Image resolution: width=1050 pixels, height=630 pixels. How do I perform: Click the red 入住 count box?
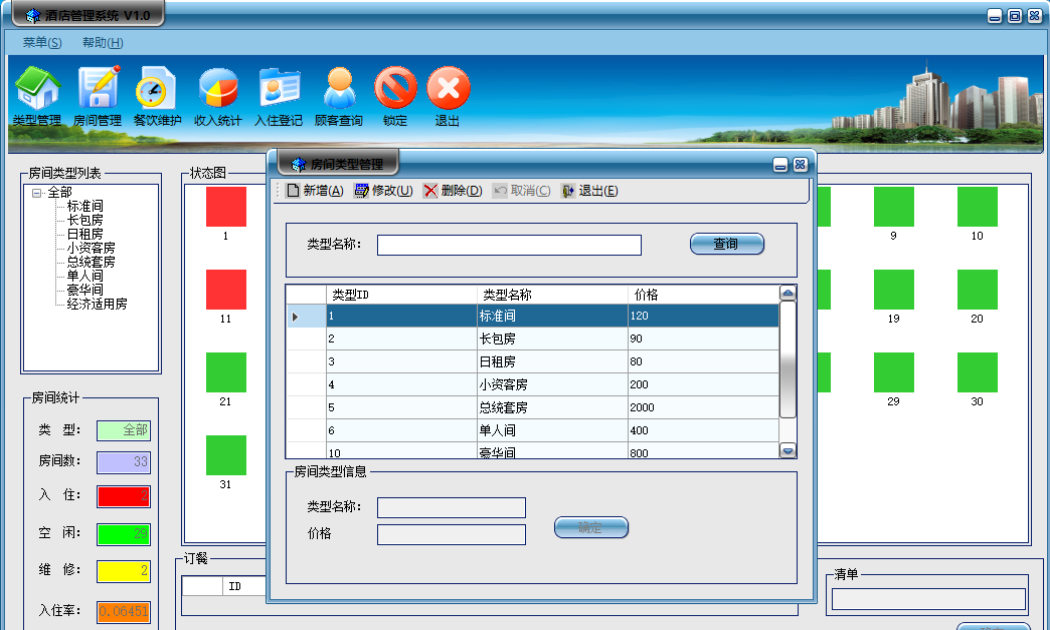(124, 496)
